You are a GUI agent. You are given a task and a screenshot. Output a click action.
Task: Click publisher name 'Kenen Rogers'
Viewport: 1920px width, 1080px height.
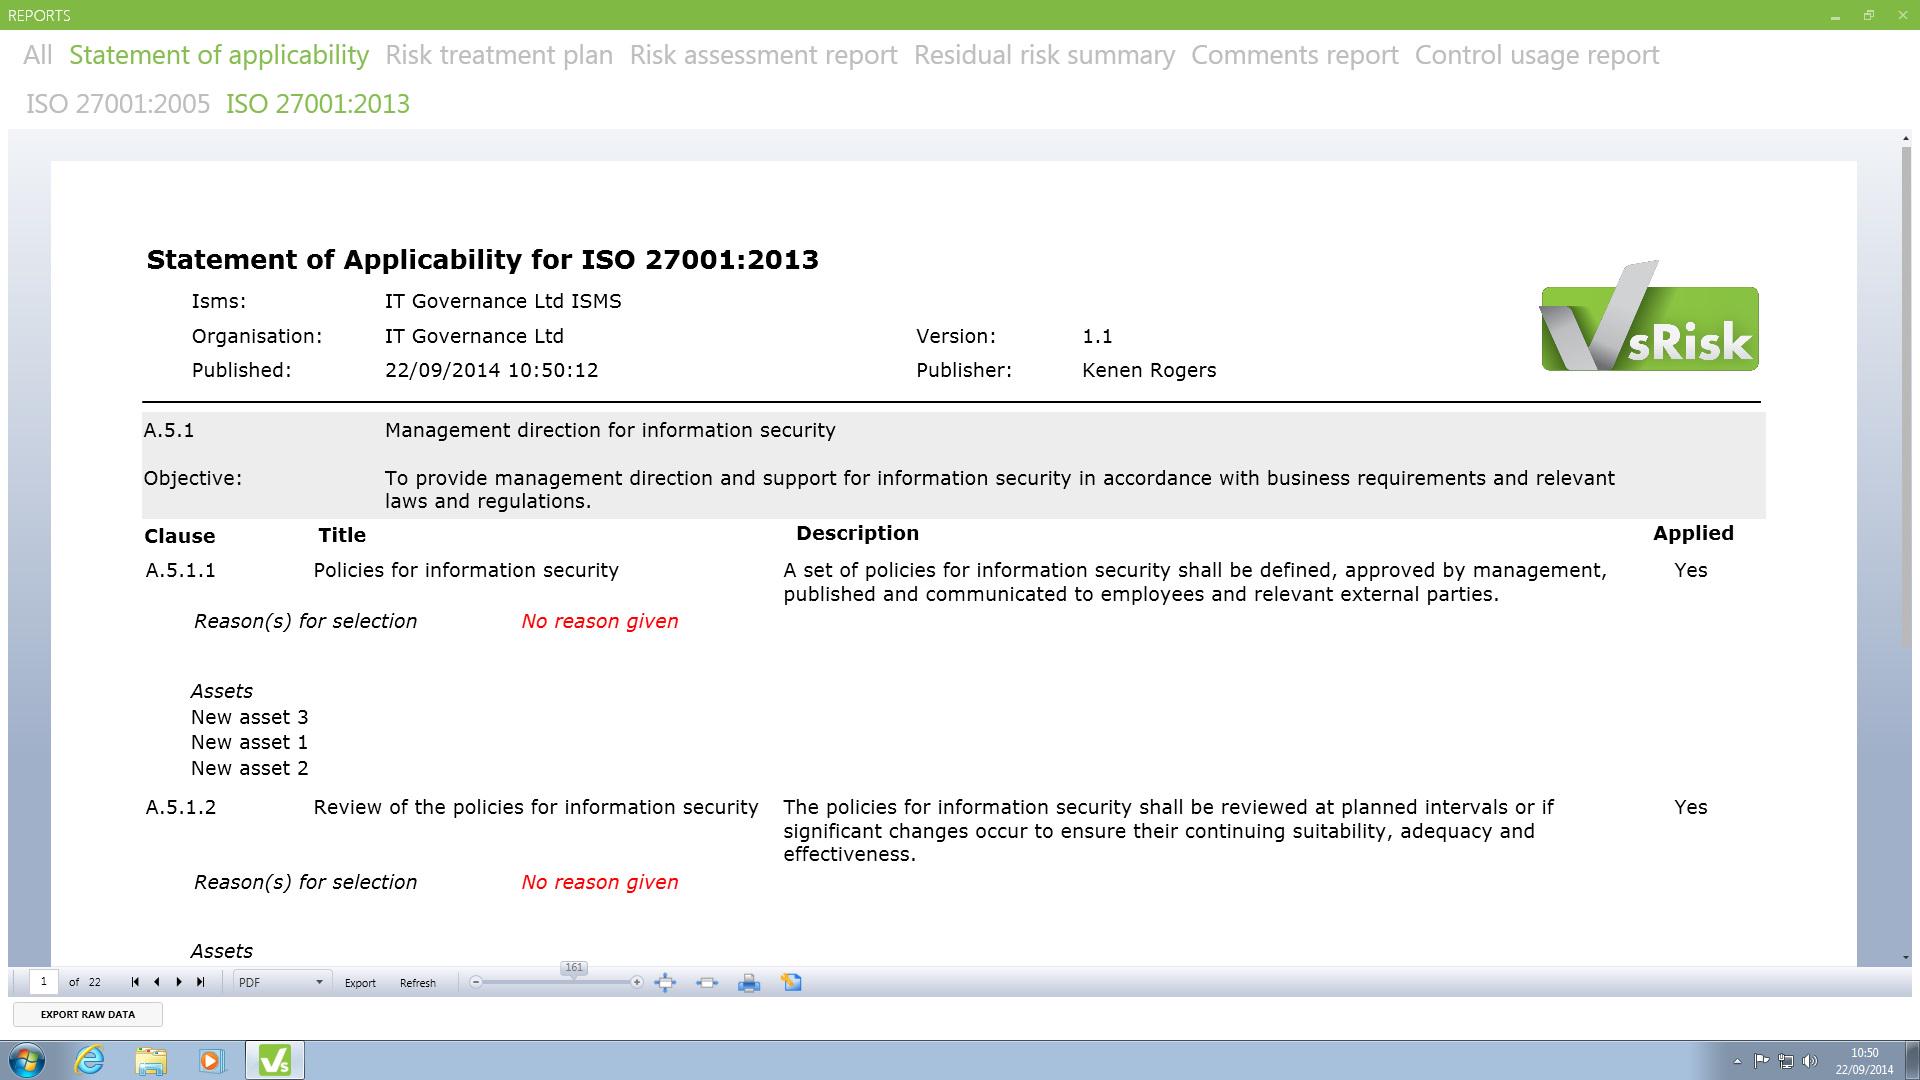1149,371
